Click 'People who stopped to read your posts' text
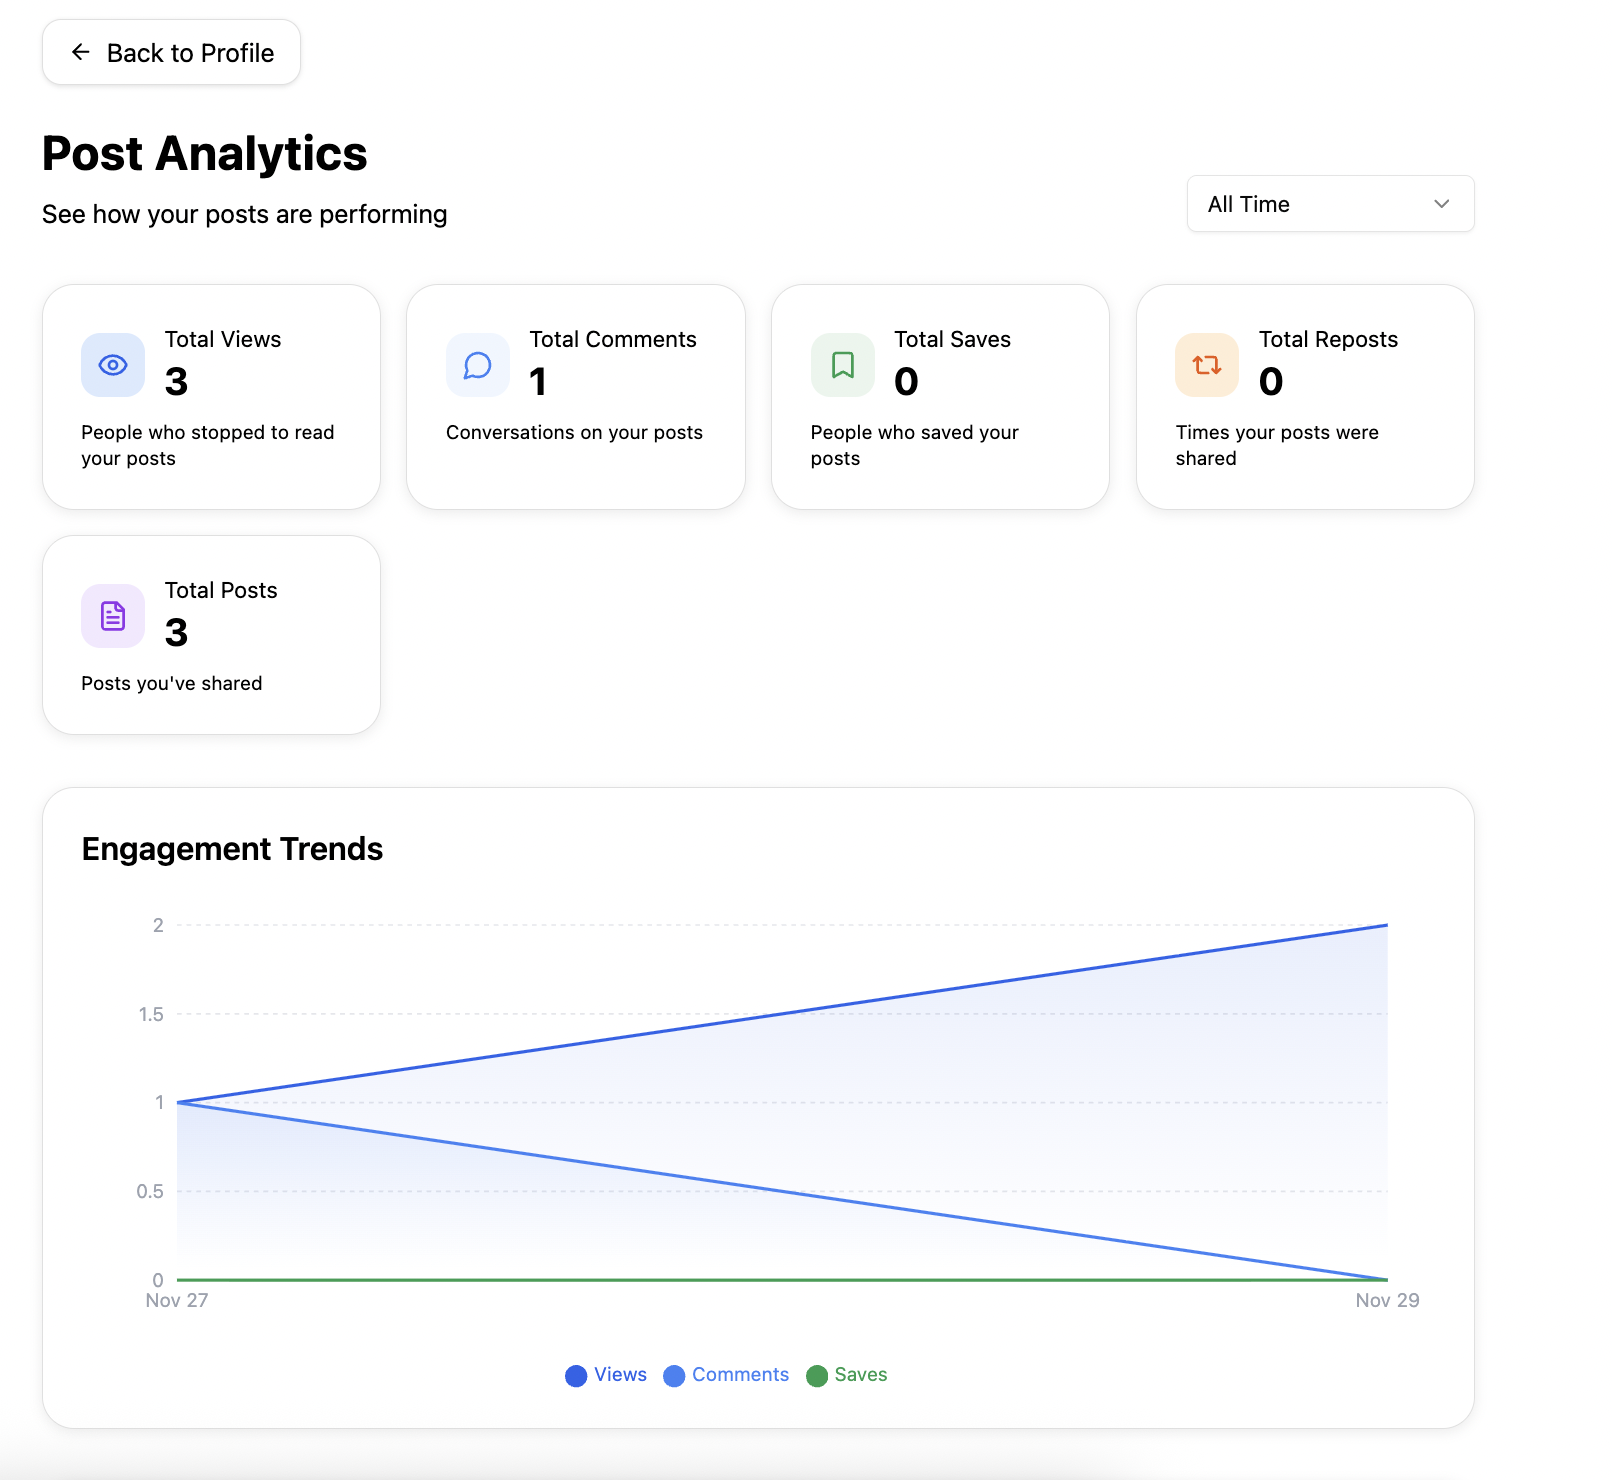The width and height of the screenshot is (1612, 1480). pyautogui.click(x=208, y=445)
